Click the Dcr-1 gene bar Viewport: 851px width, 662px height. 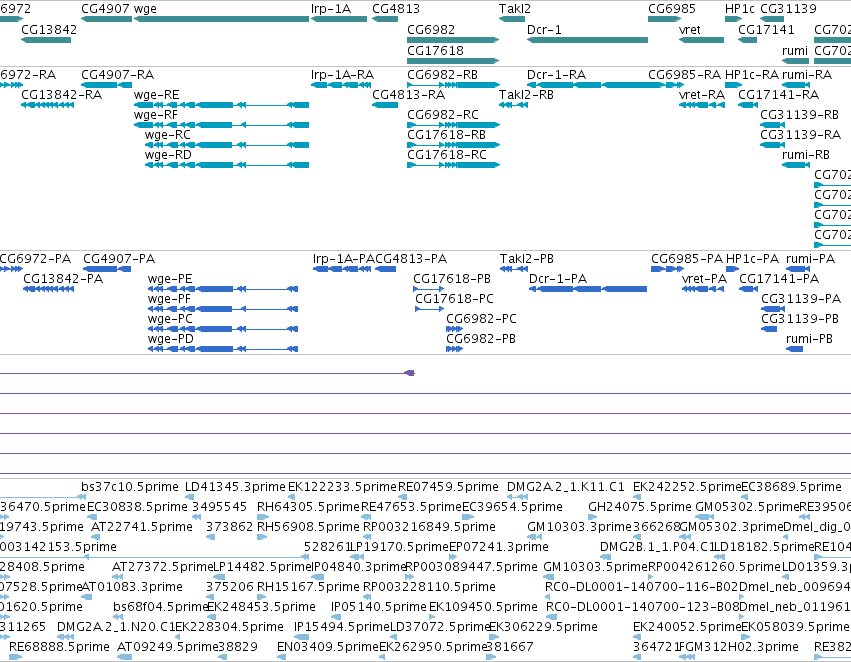point(587,40)
